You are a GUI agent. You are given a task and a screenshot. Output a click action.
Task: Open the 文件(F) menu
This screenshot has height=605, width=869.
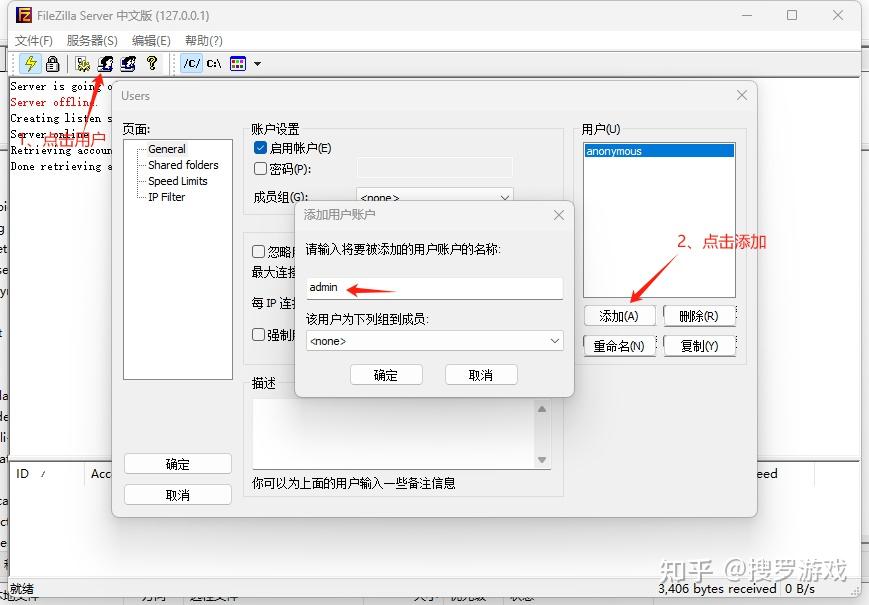click(x=33, y=40)
